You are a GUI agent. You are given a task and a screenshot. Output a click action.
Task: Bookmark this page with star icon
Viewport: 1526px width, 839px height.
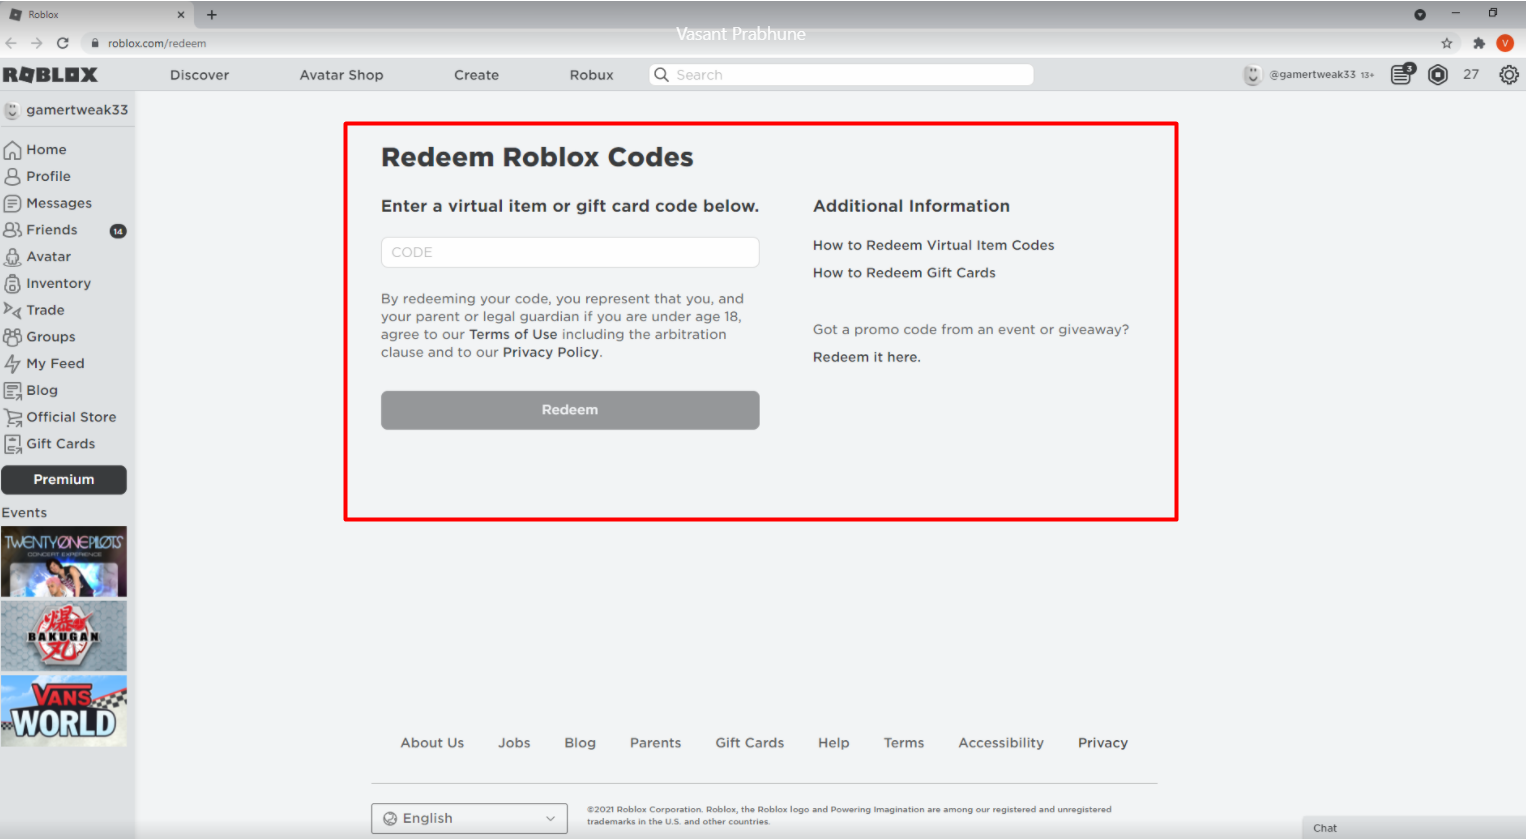tap(1447, 43)
